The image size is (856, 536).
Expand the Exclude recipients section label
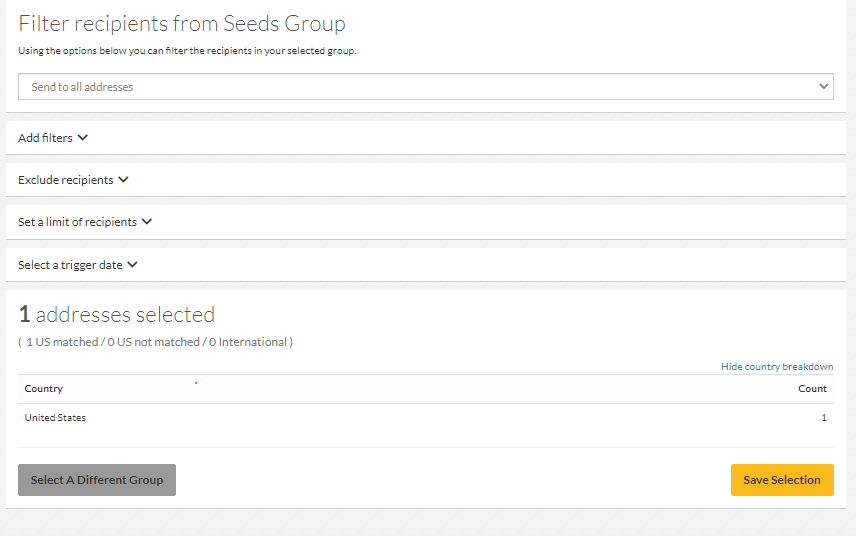[x=66, y=180]
